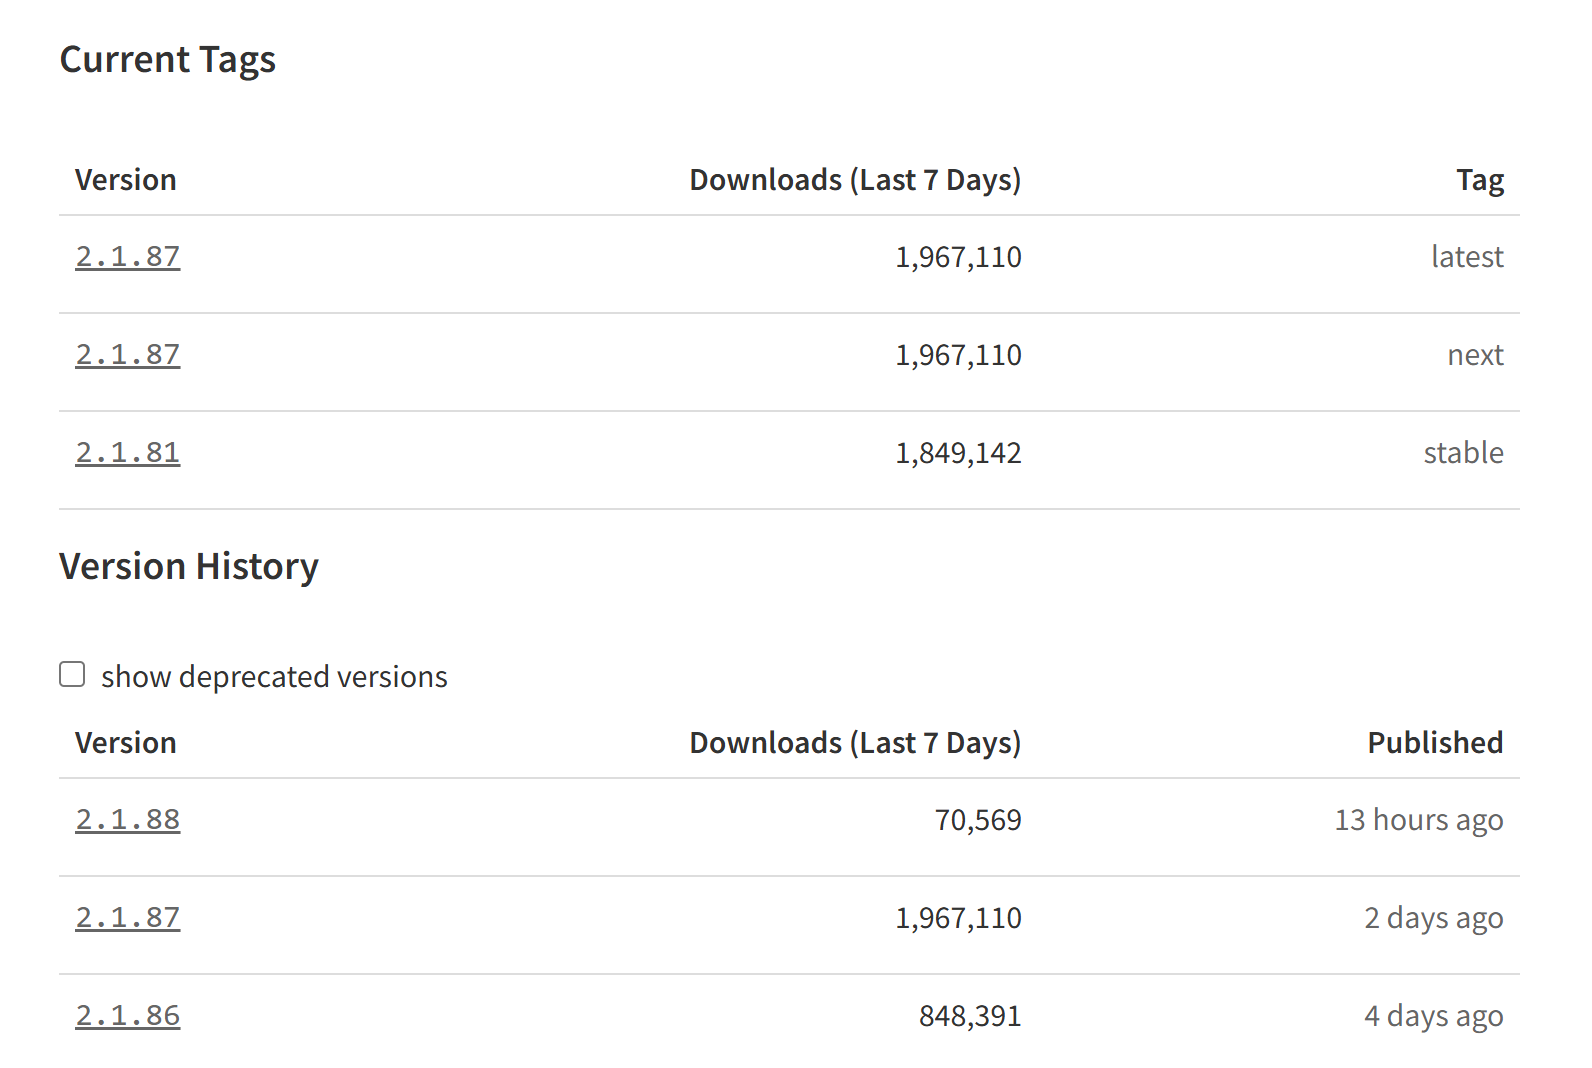Click the "13 hours ago" published cell

1419,820
